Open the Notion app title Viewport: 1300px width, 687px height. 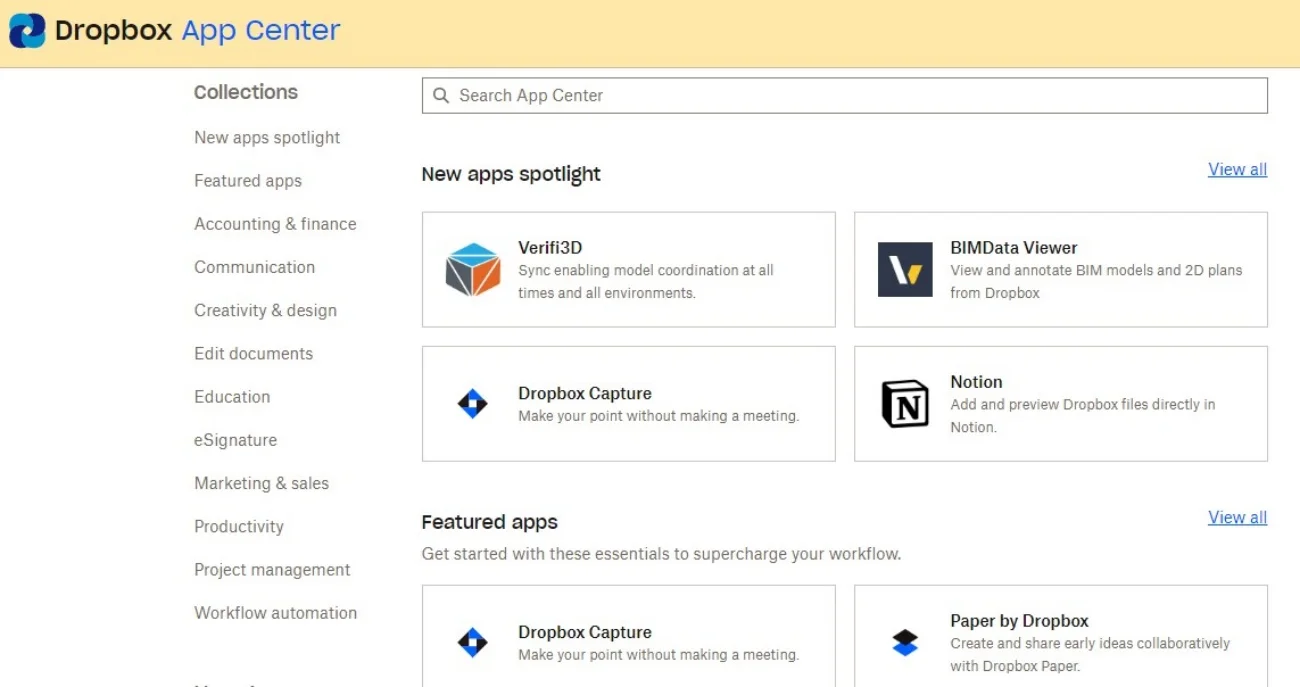click(x=976, y=382)
